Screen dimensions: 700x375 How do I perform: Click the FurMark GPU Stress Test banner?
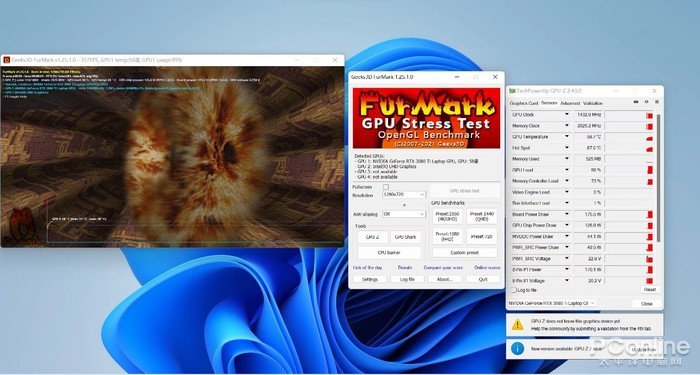426,118
